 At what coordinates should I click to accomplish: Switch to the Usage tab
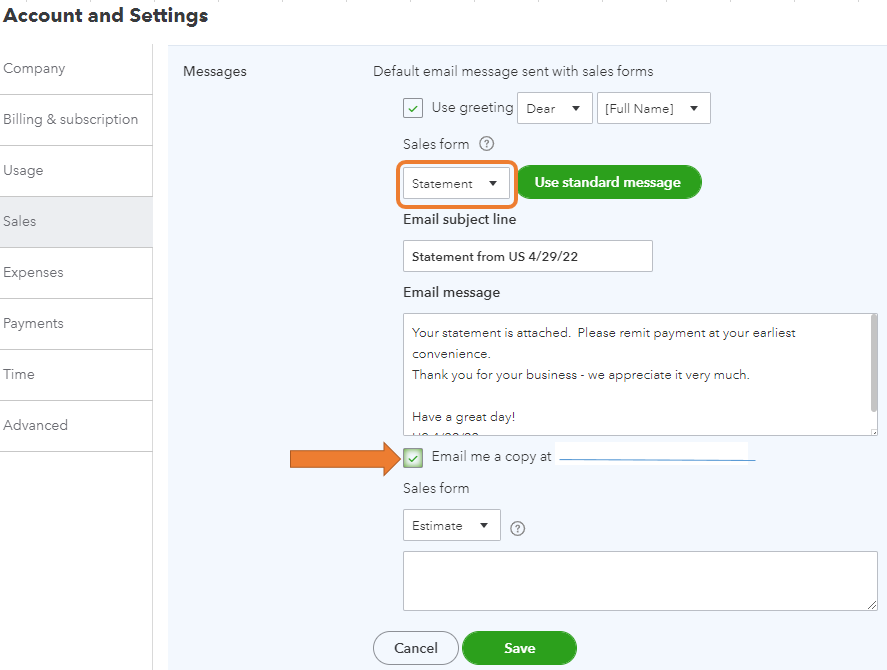[23, 170]
